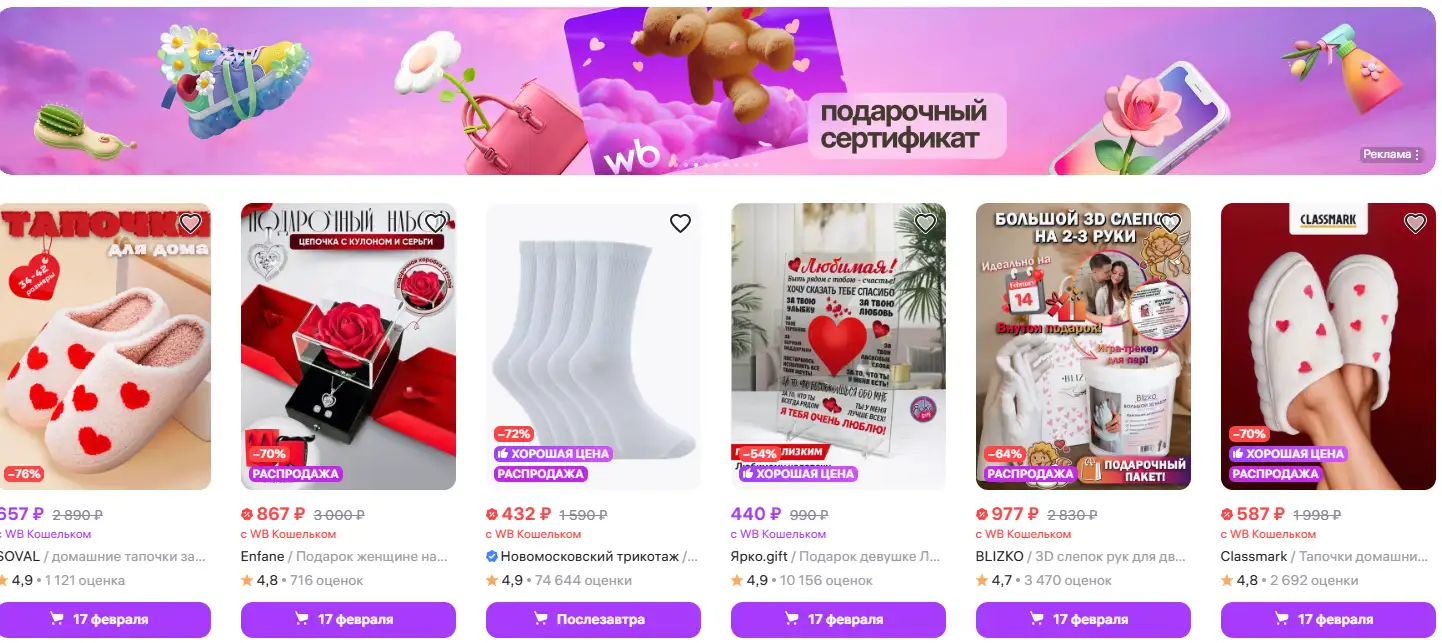Click Послезавтра cart button for socks
This screenshot has height=643, width=1442.
coord(593,619)
